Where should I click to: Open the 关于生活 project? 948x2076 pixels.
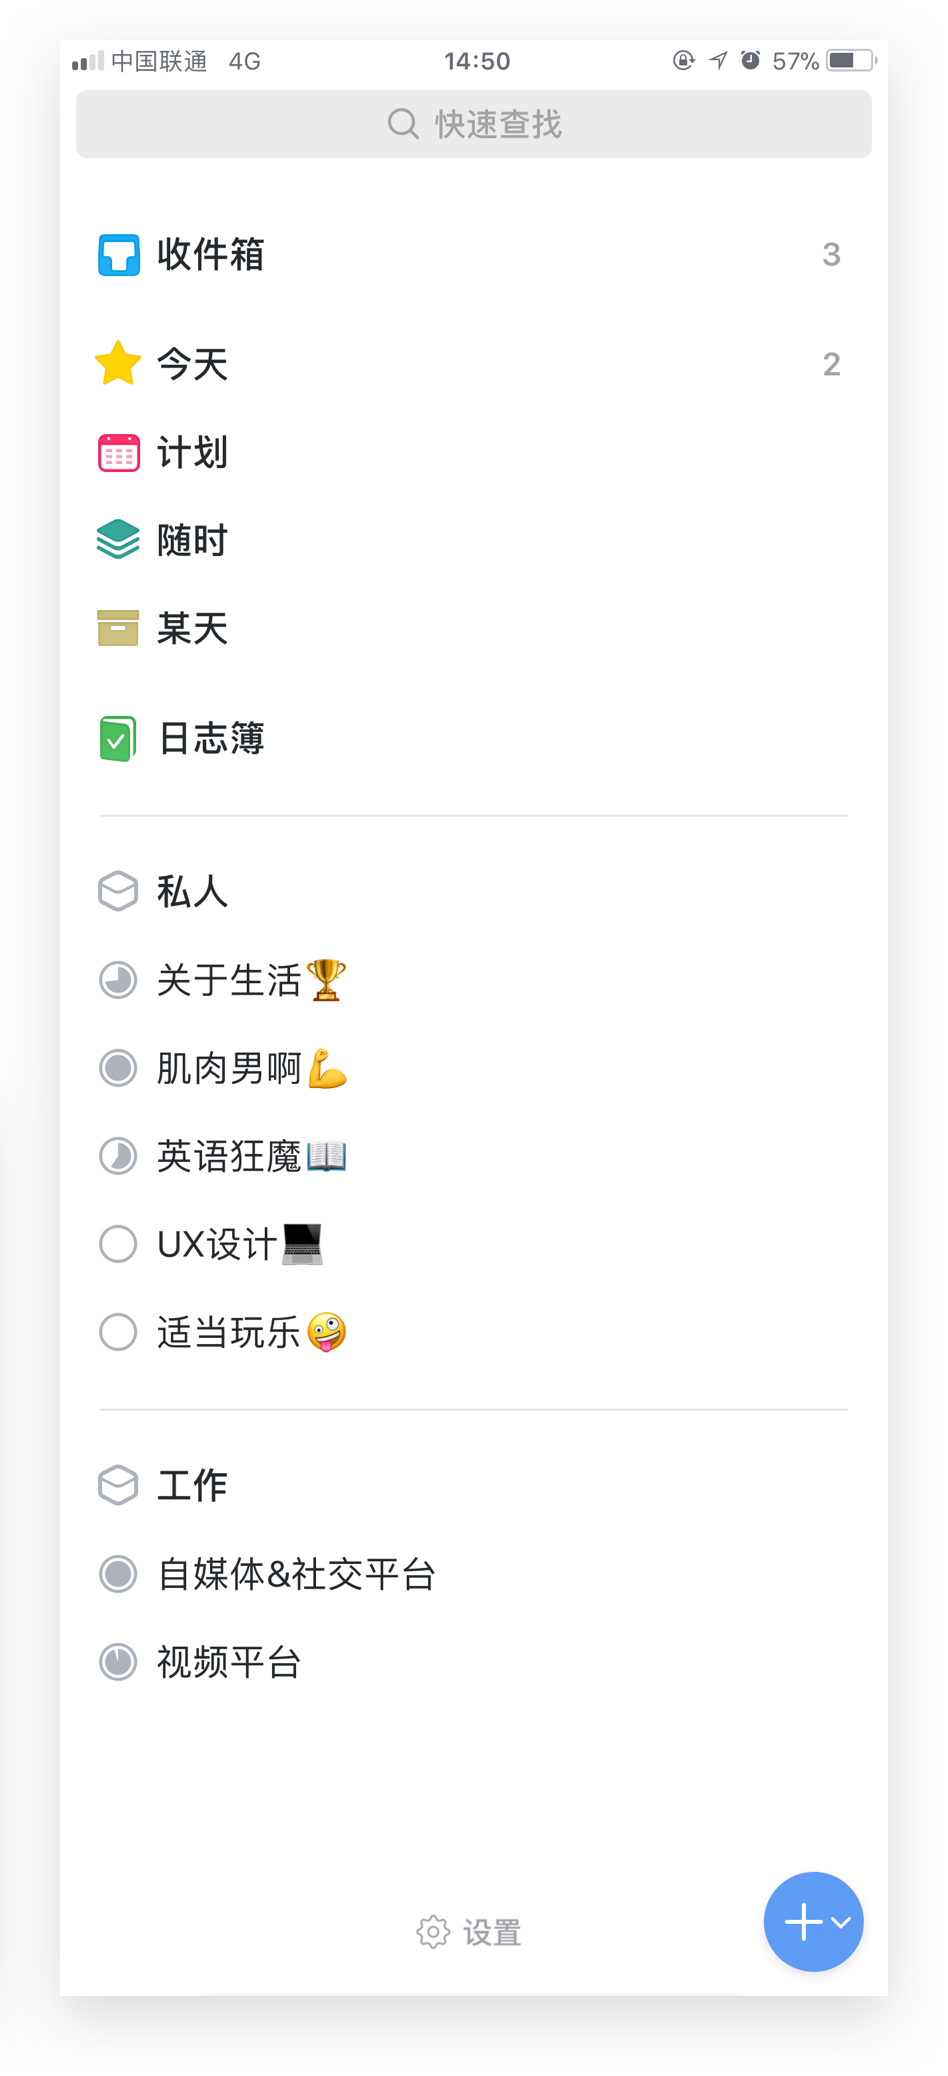coord(250,980)
